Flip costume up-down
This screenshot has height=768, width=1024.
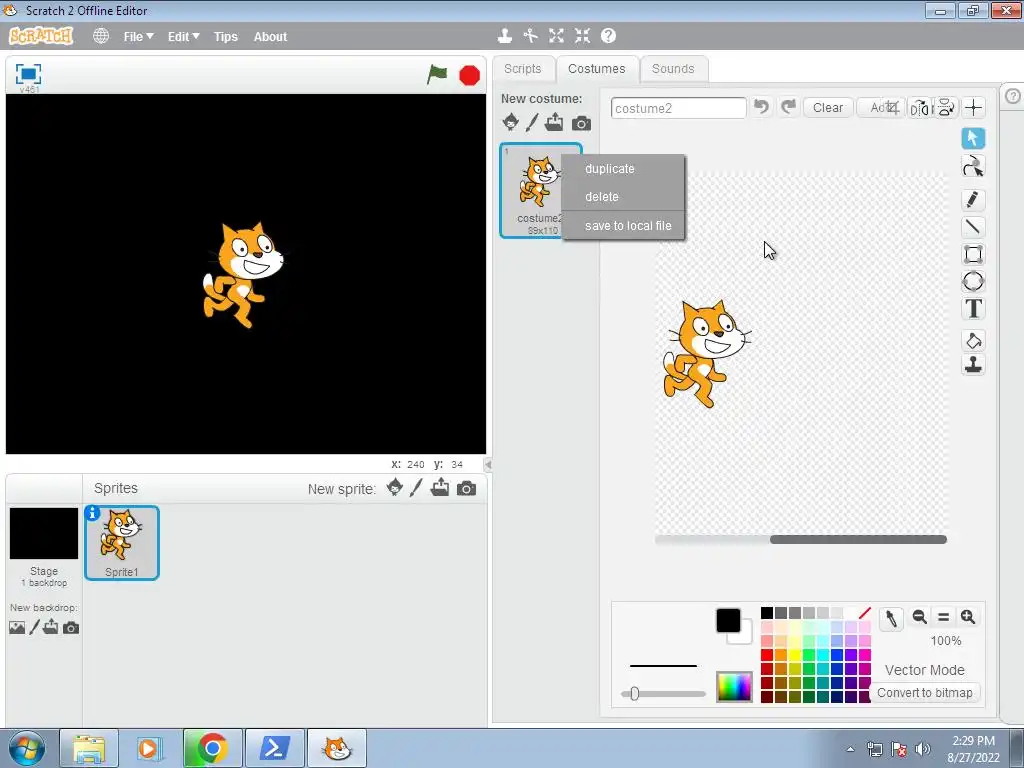tap(946, 108)
